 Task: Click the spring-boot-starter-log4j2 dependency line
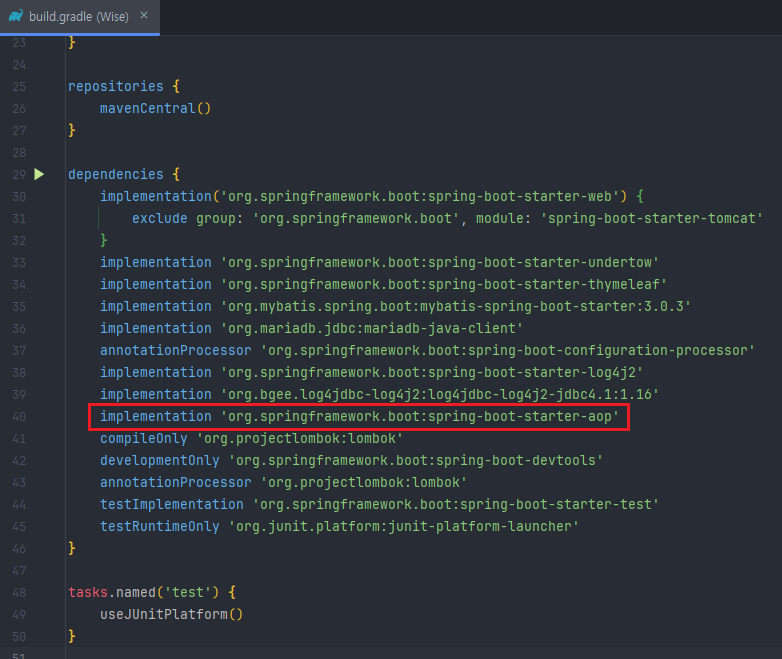[x=371, y=372]
